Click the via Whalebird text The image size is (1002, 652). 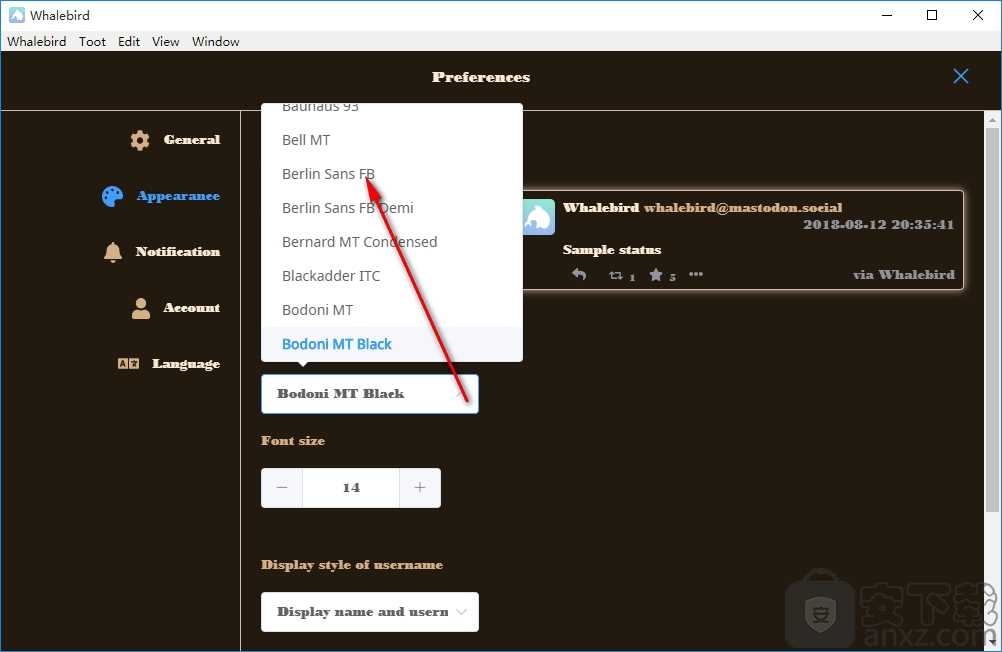pyautogui.click(x=904, y=275)
